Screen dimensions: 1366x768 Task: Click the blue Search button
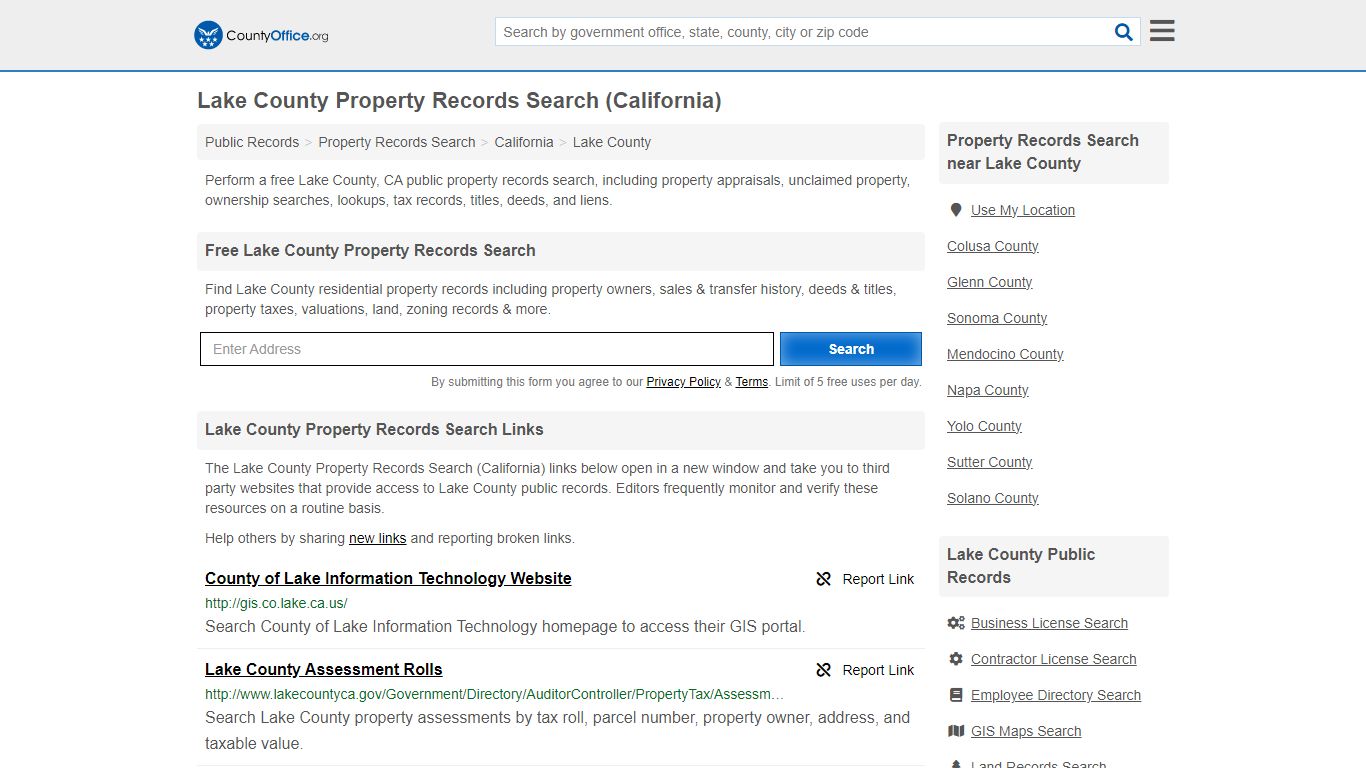(851, 349)
